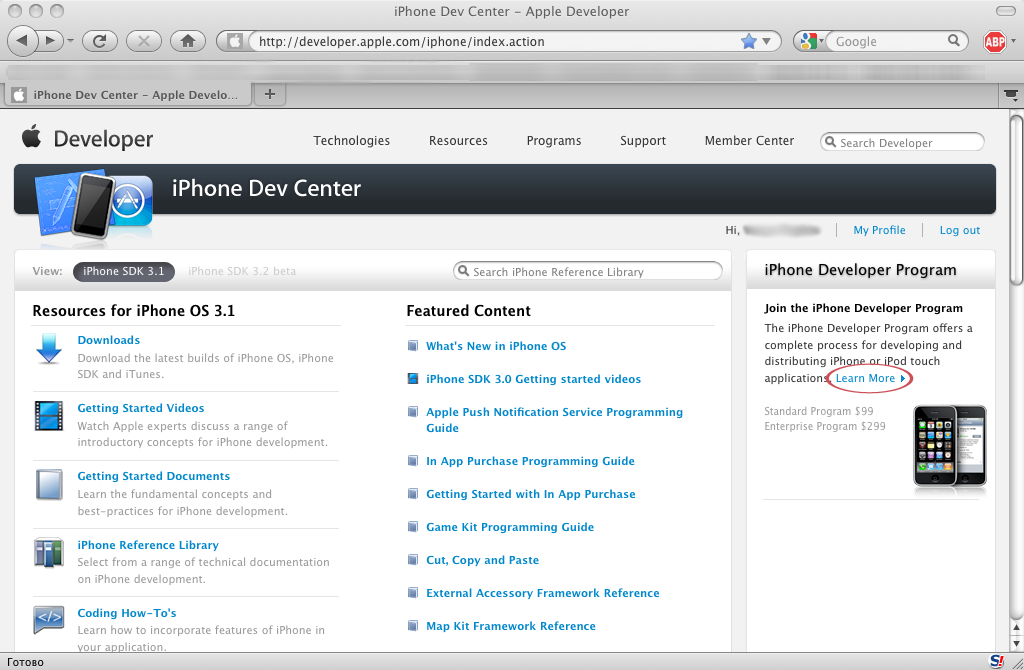
Task: Open In App Purchase Programming Guide
Action: pyautogui.click(x=530, y=461)
